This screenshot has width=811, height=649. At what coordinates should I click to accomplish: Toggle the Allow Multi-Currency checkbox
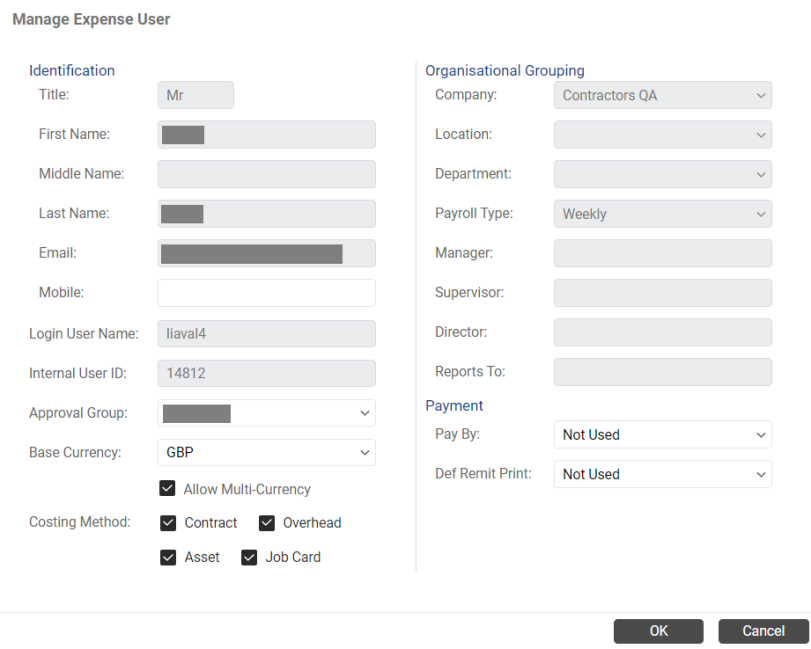click(x=167, y=488)
